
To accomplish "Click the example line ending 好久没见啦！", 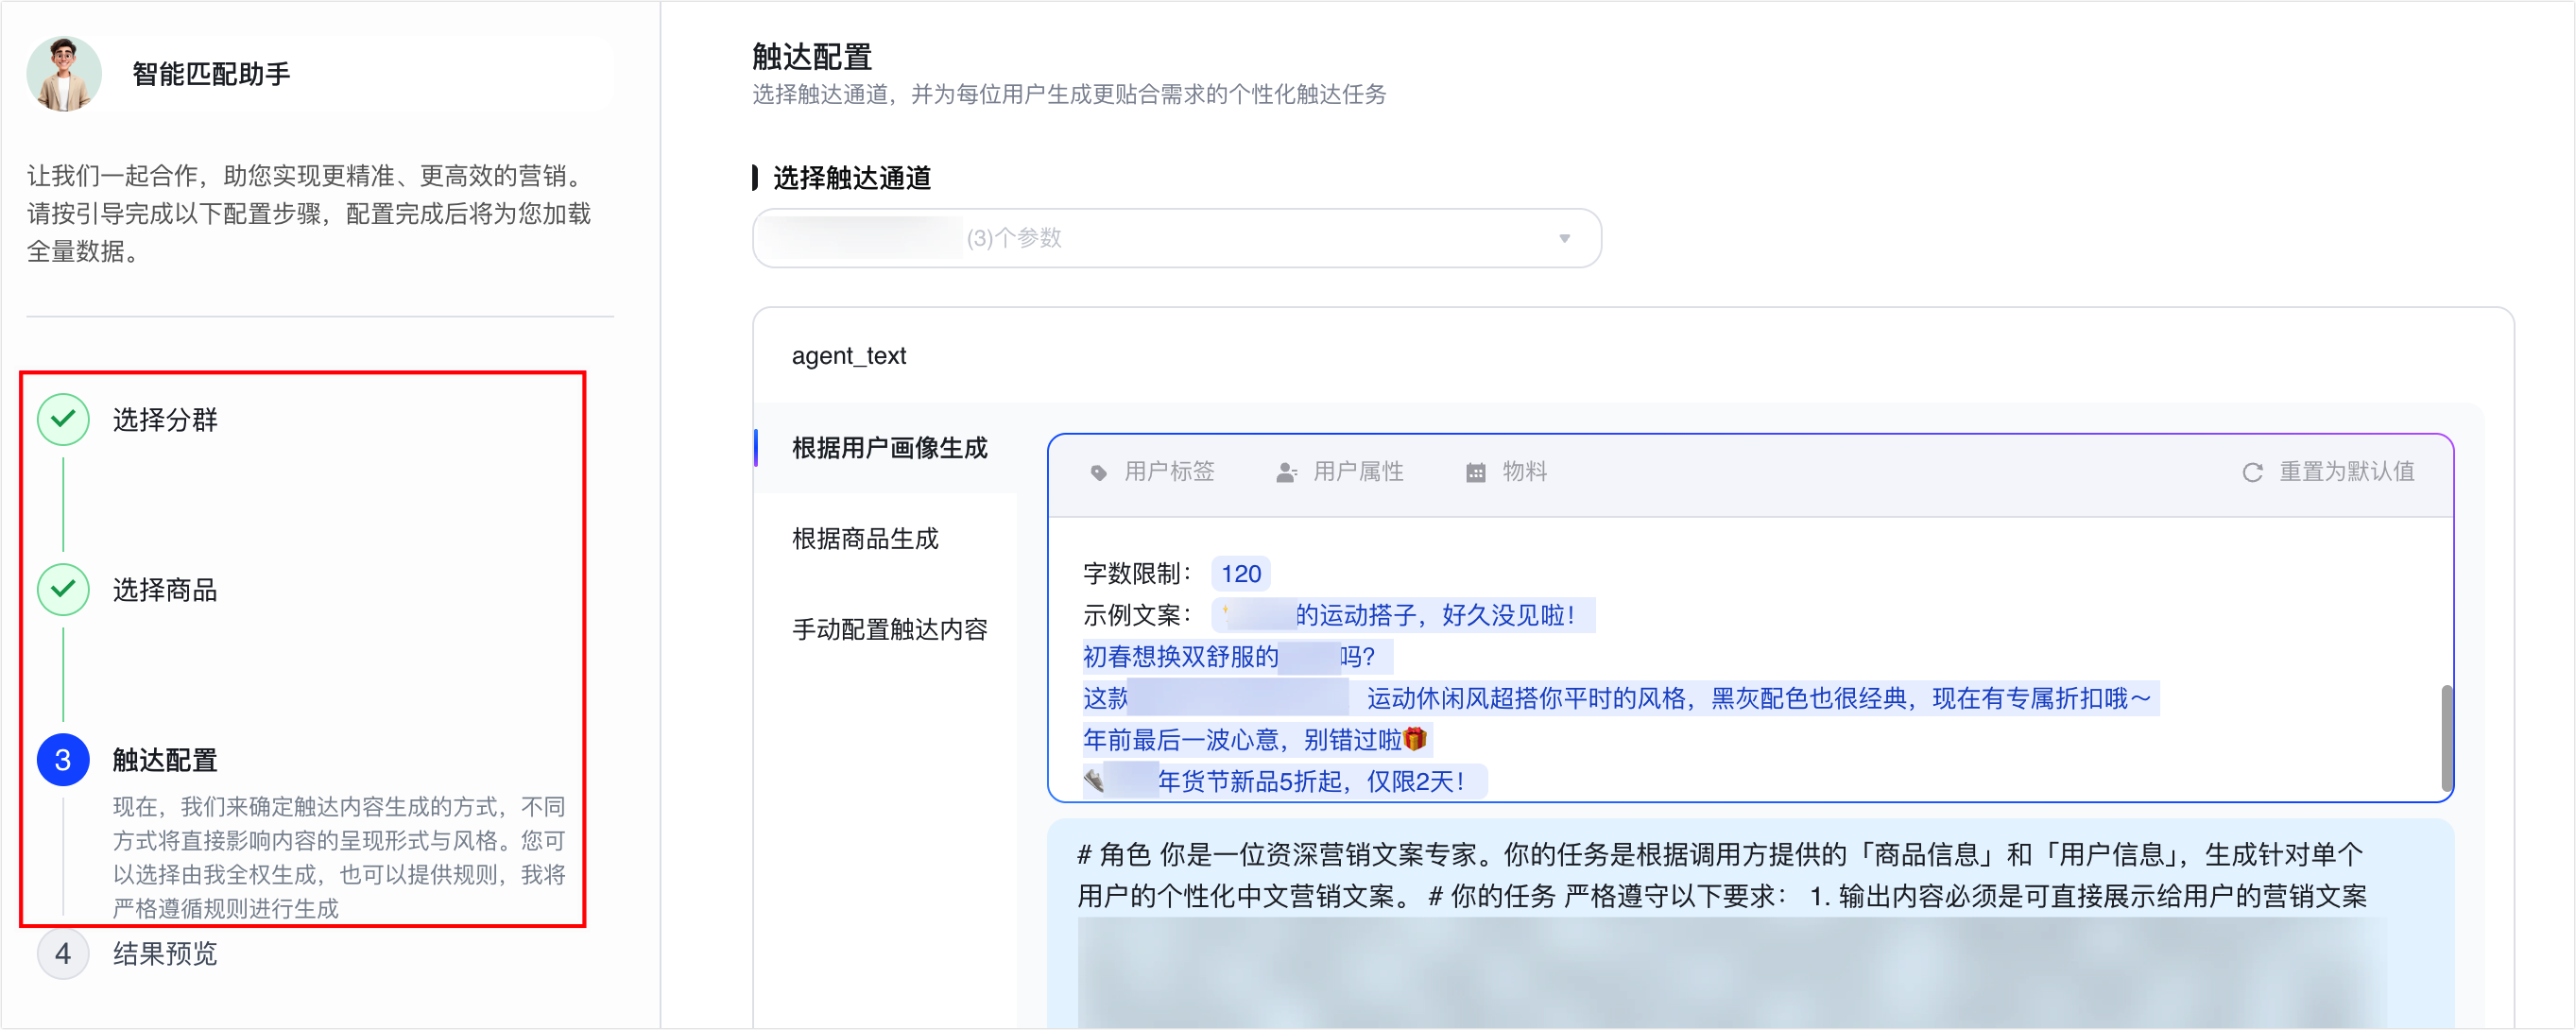I will [x=1403, y=615].
